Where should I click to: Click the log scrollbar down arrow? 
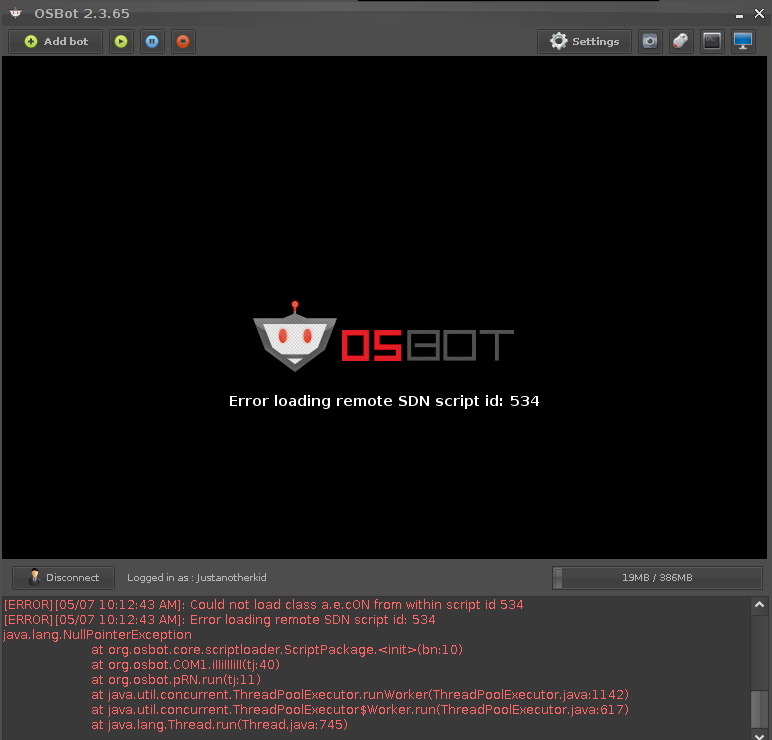click(759, 736)
